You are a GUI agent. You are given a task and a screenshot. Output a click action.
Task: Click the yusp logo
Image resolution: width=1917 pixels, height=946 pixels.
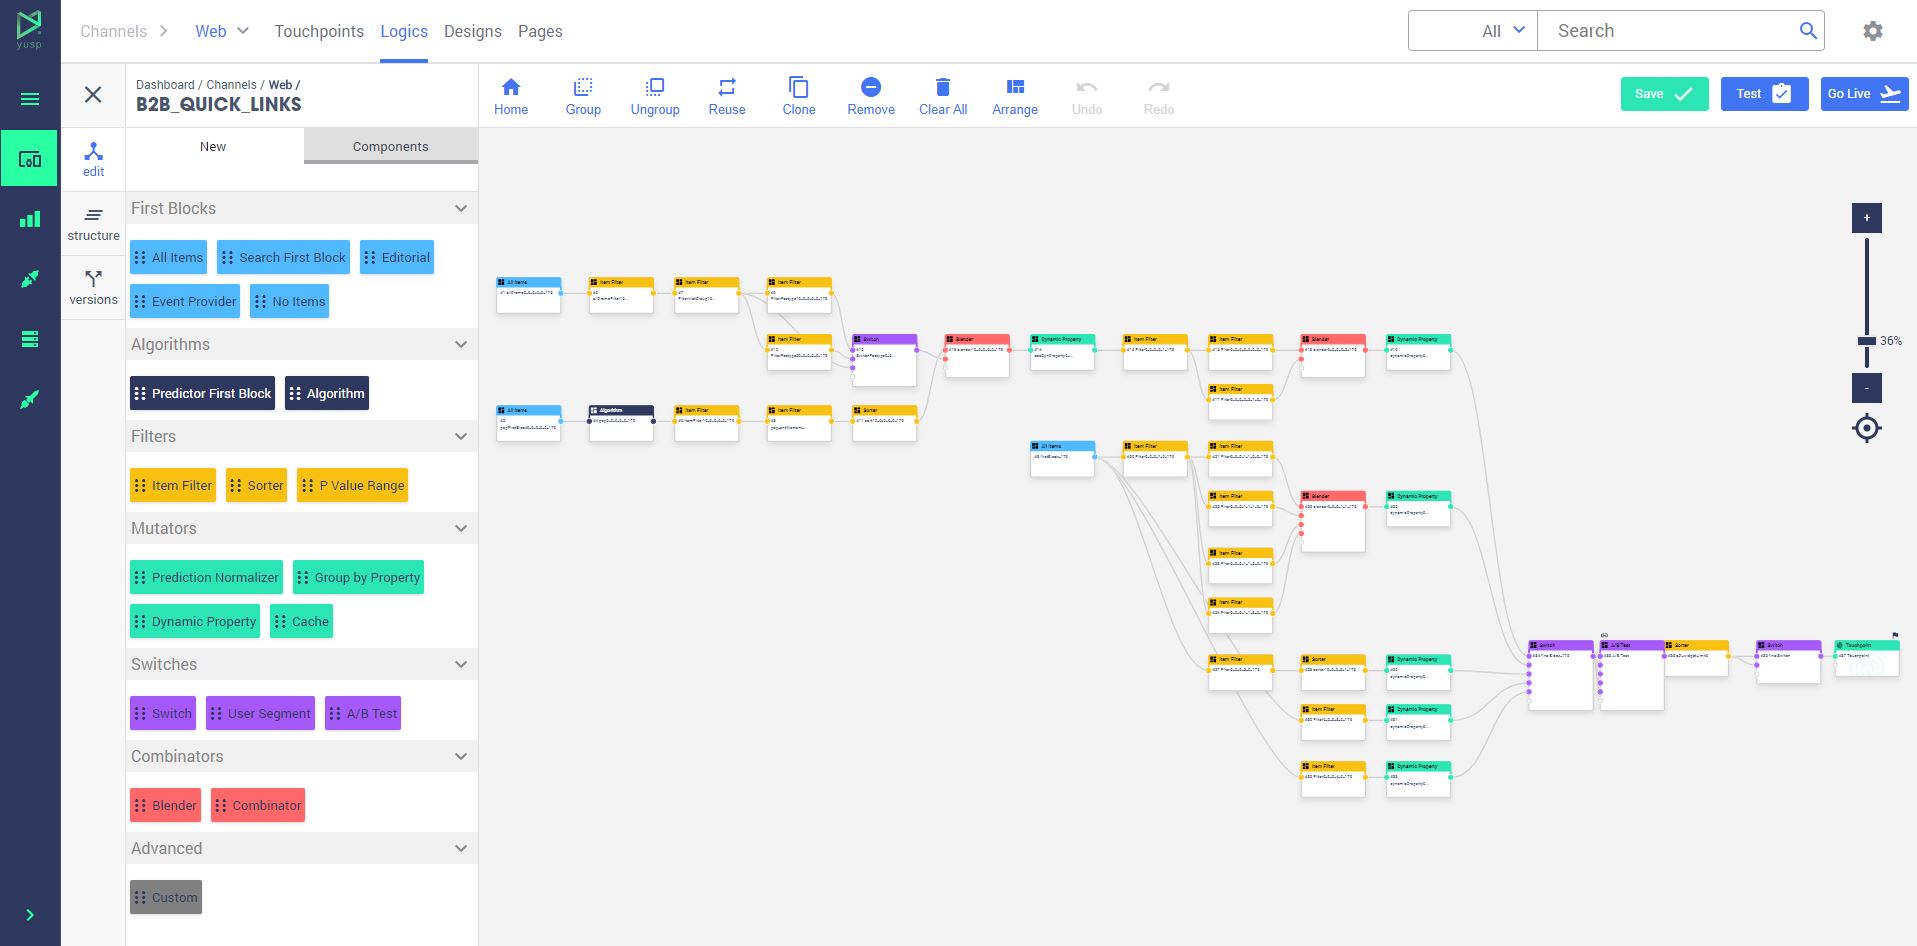(29, 30)
